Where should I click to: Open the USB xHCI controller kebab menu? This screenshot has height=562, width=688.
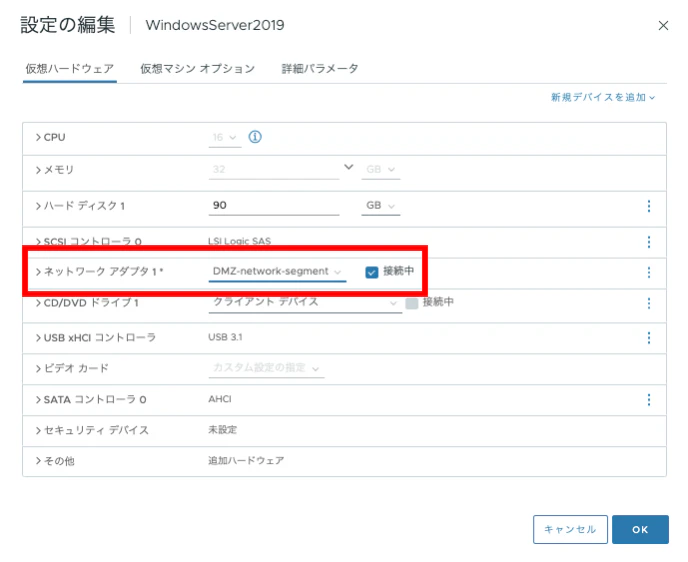pyautogui.click(x=649, y=337)
